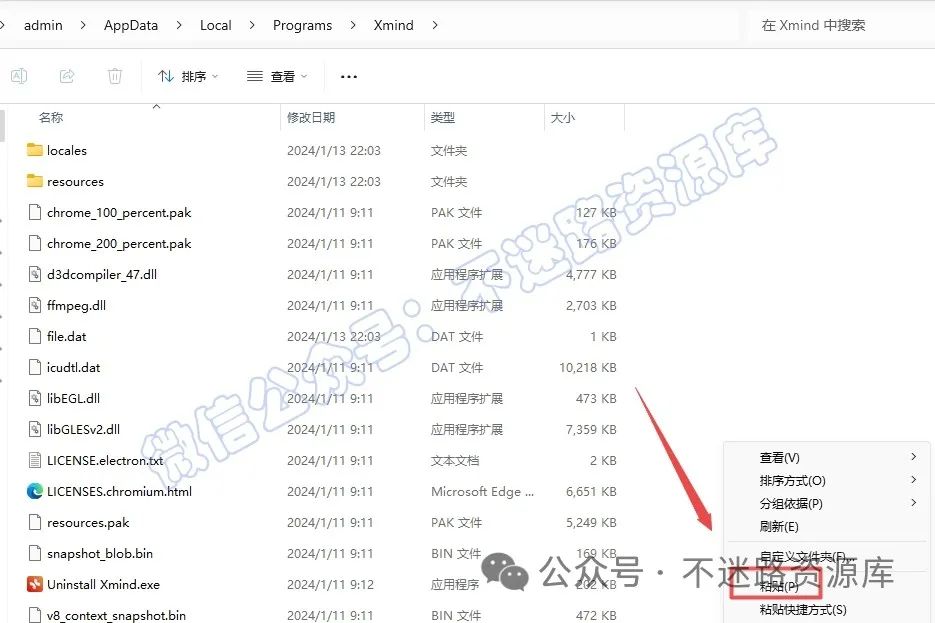Image resolution: width=935 pixels, height=623 pixels.
Task: Click type 文本文档 of LICENSE.electron.txt
Action: point(454,460)
